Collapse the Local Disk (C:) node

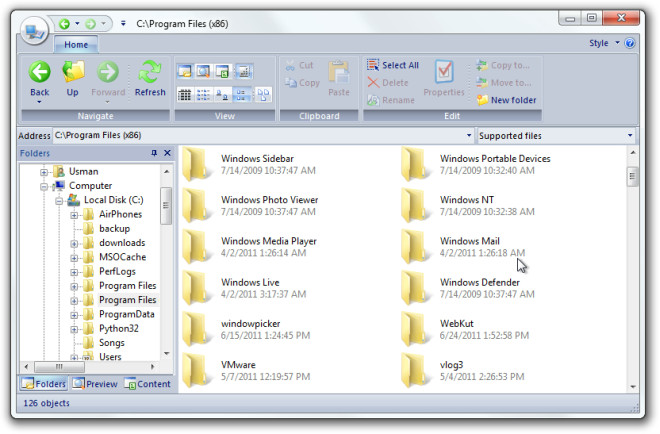click(x=59, y=201)
